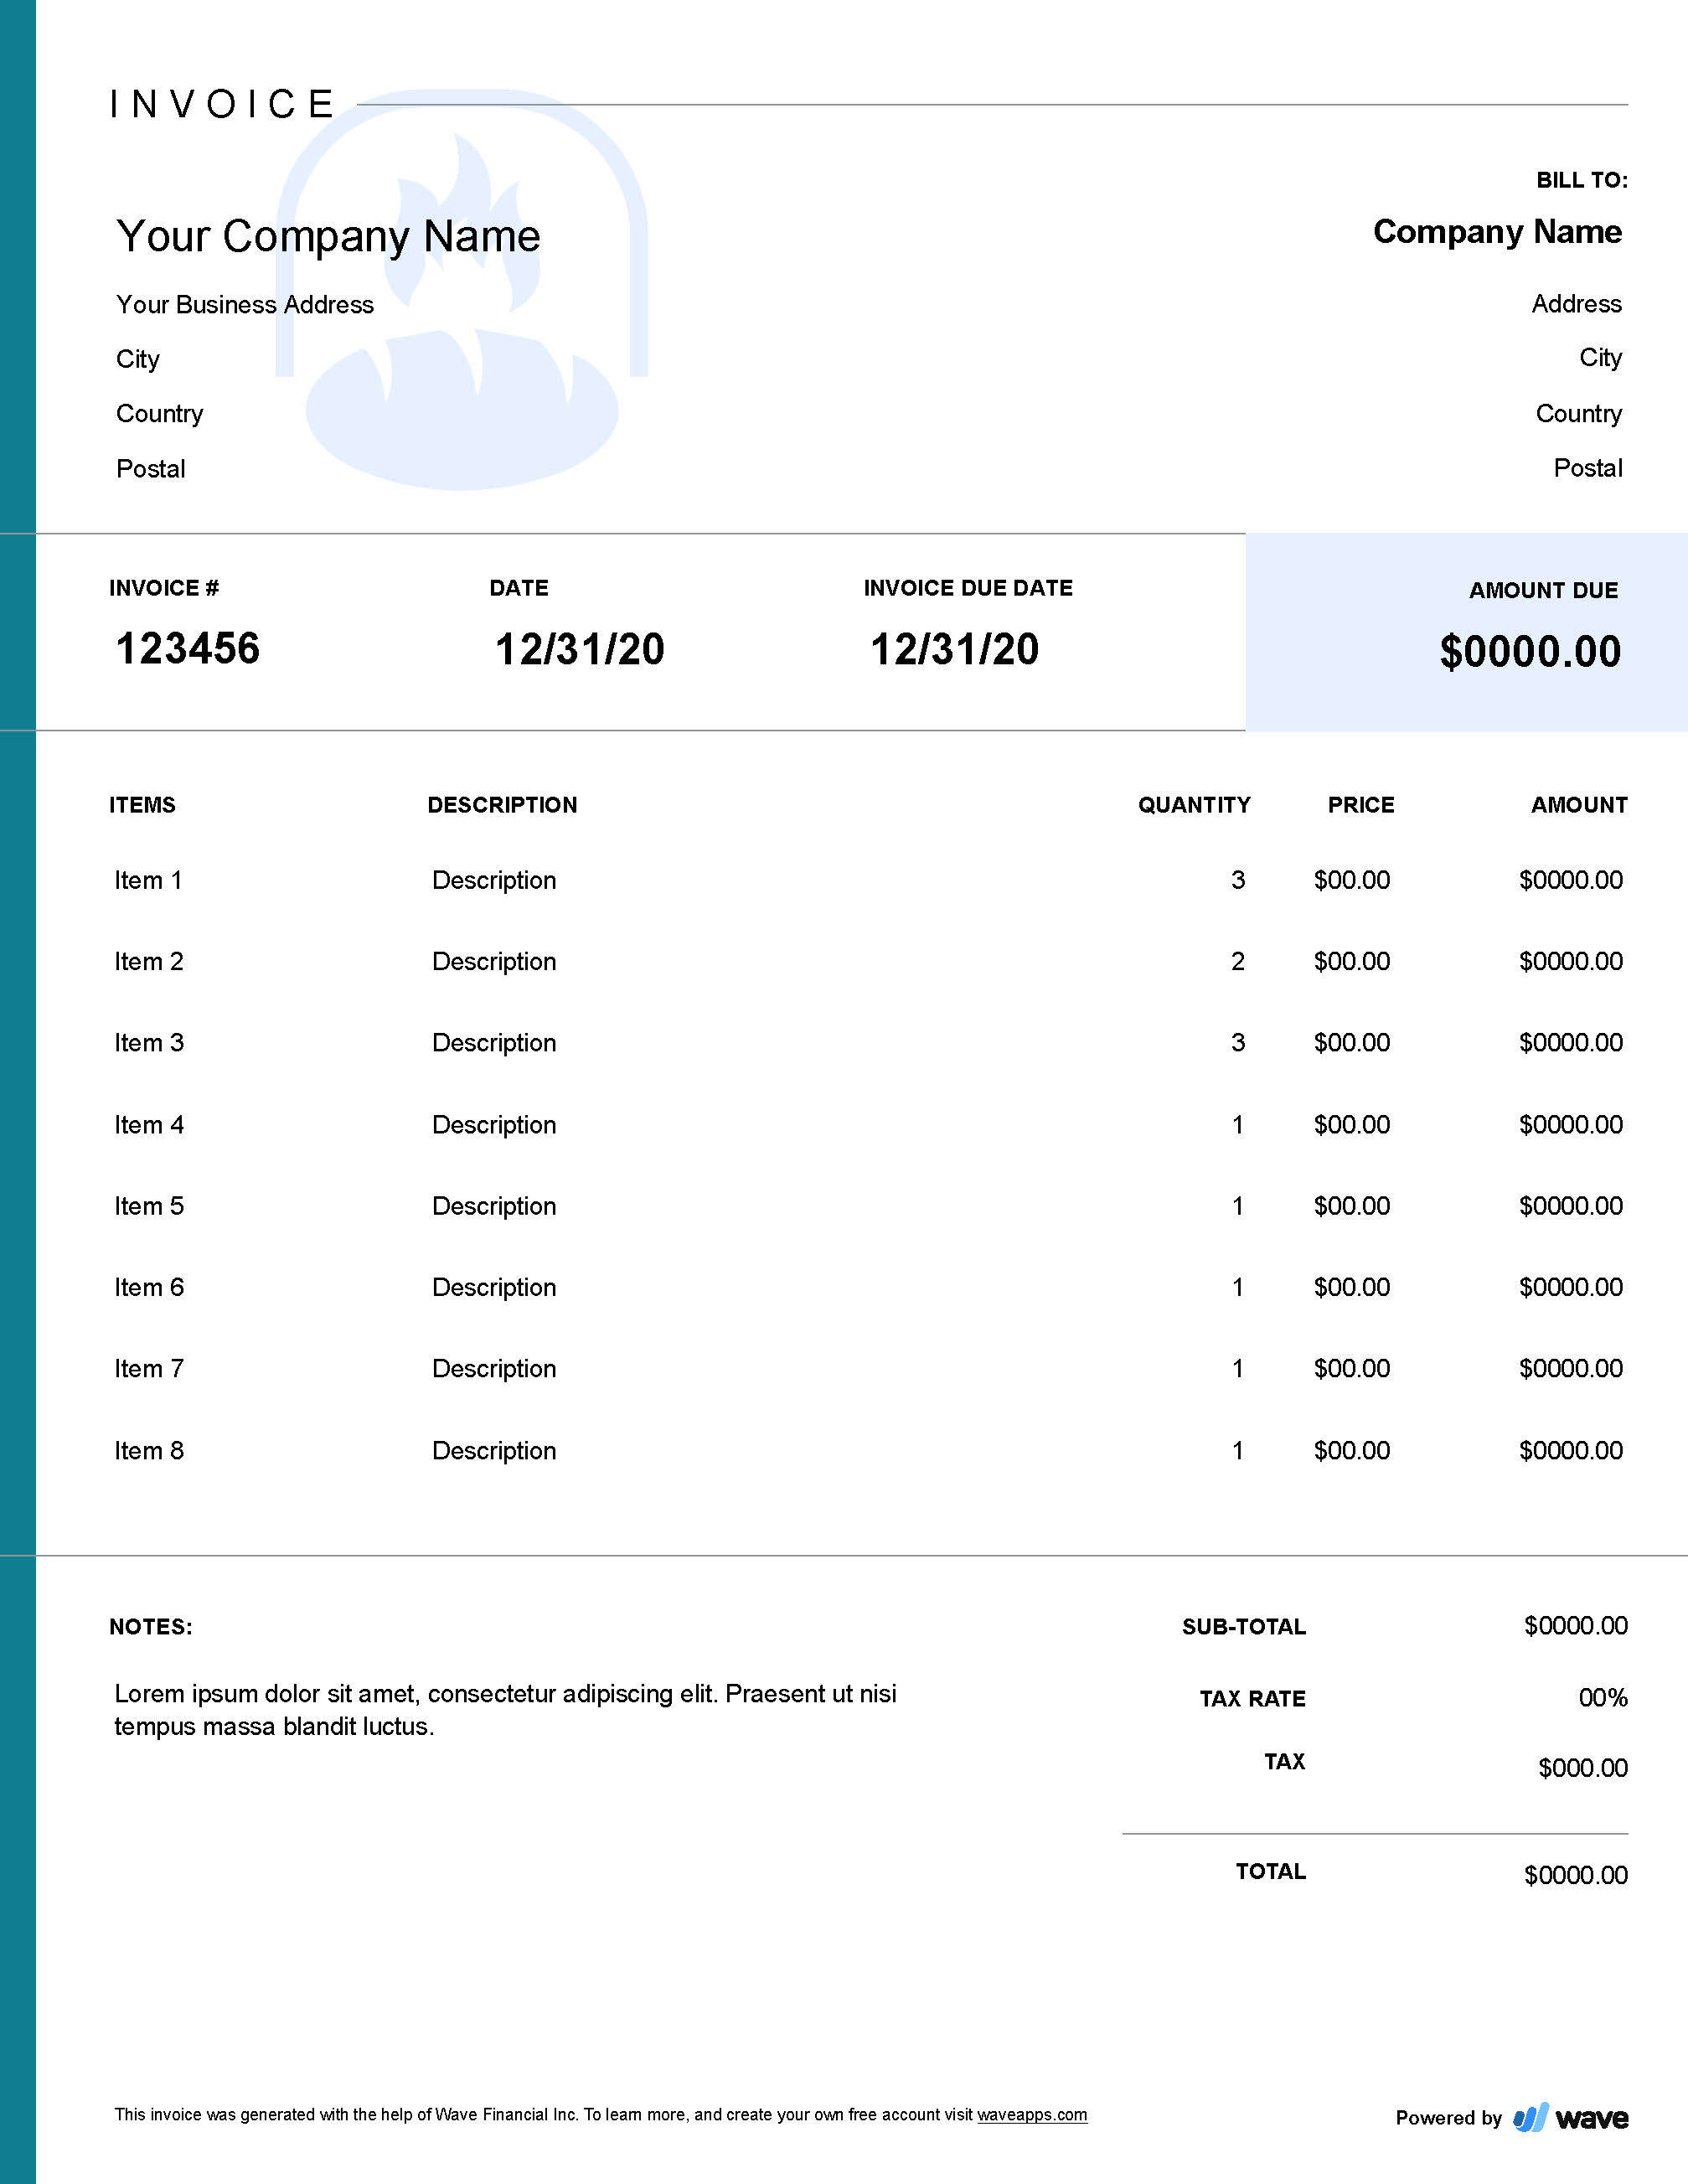Screen dimensions: 1688x2184
Task: Click the $0000.00 amount in Item 8 row
Action: click(x=1571, y=1450)
